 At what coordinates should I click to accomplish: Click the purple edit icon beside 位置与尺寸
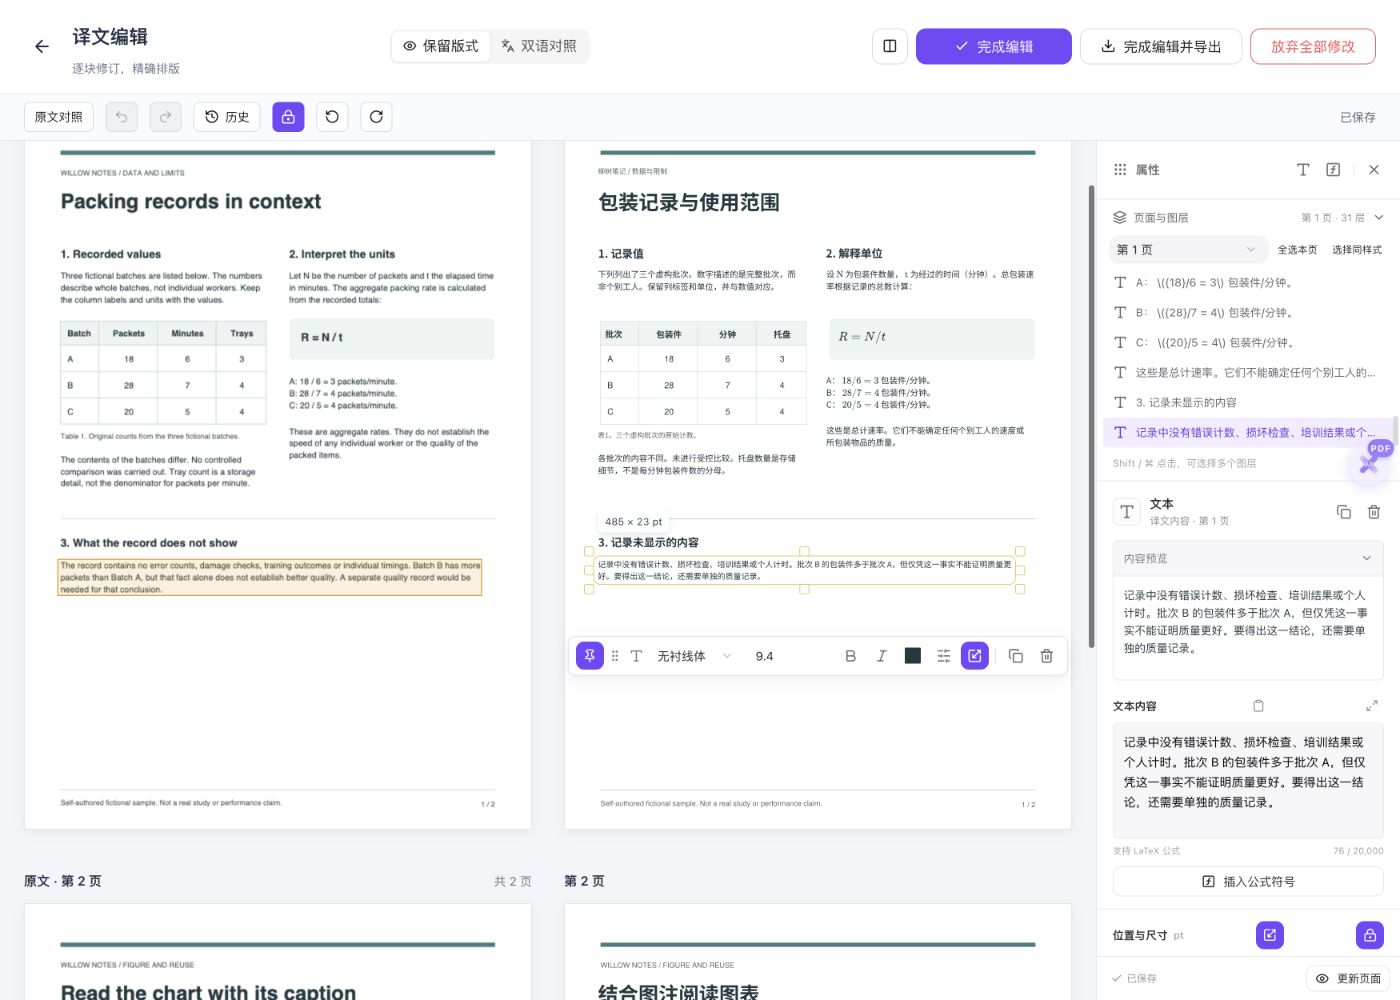1270,935
